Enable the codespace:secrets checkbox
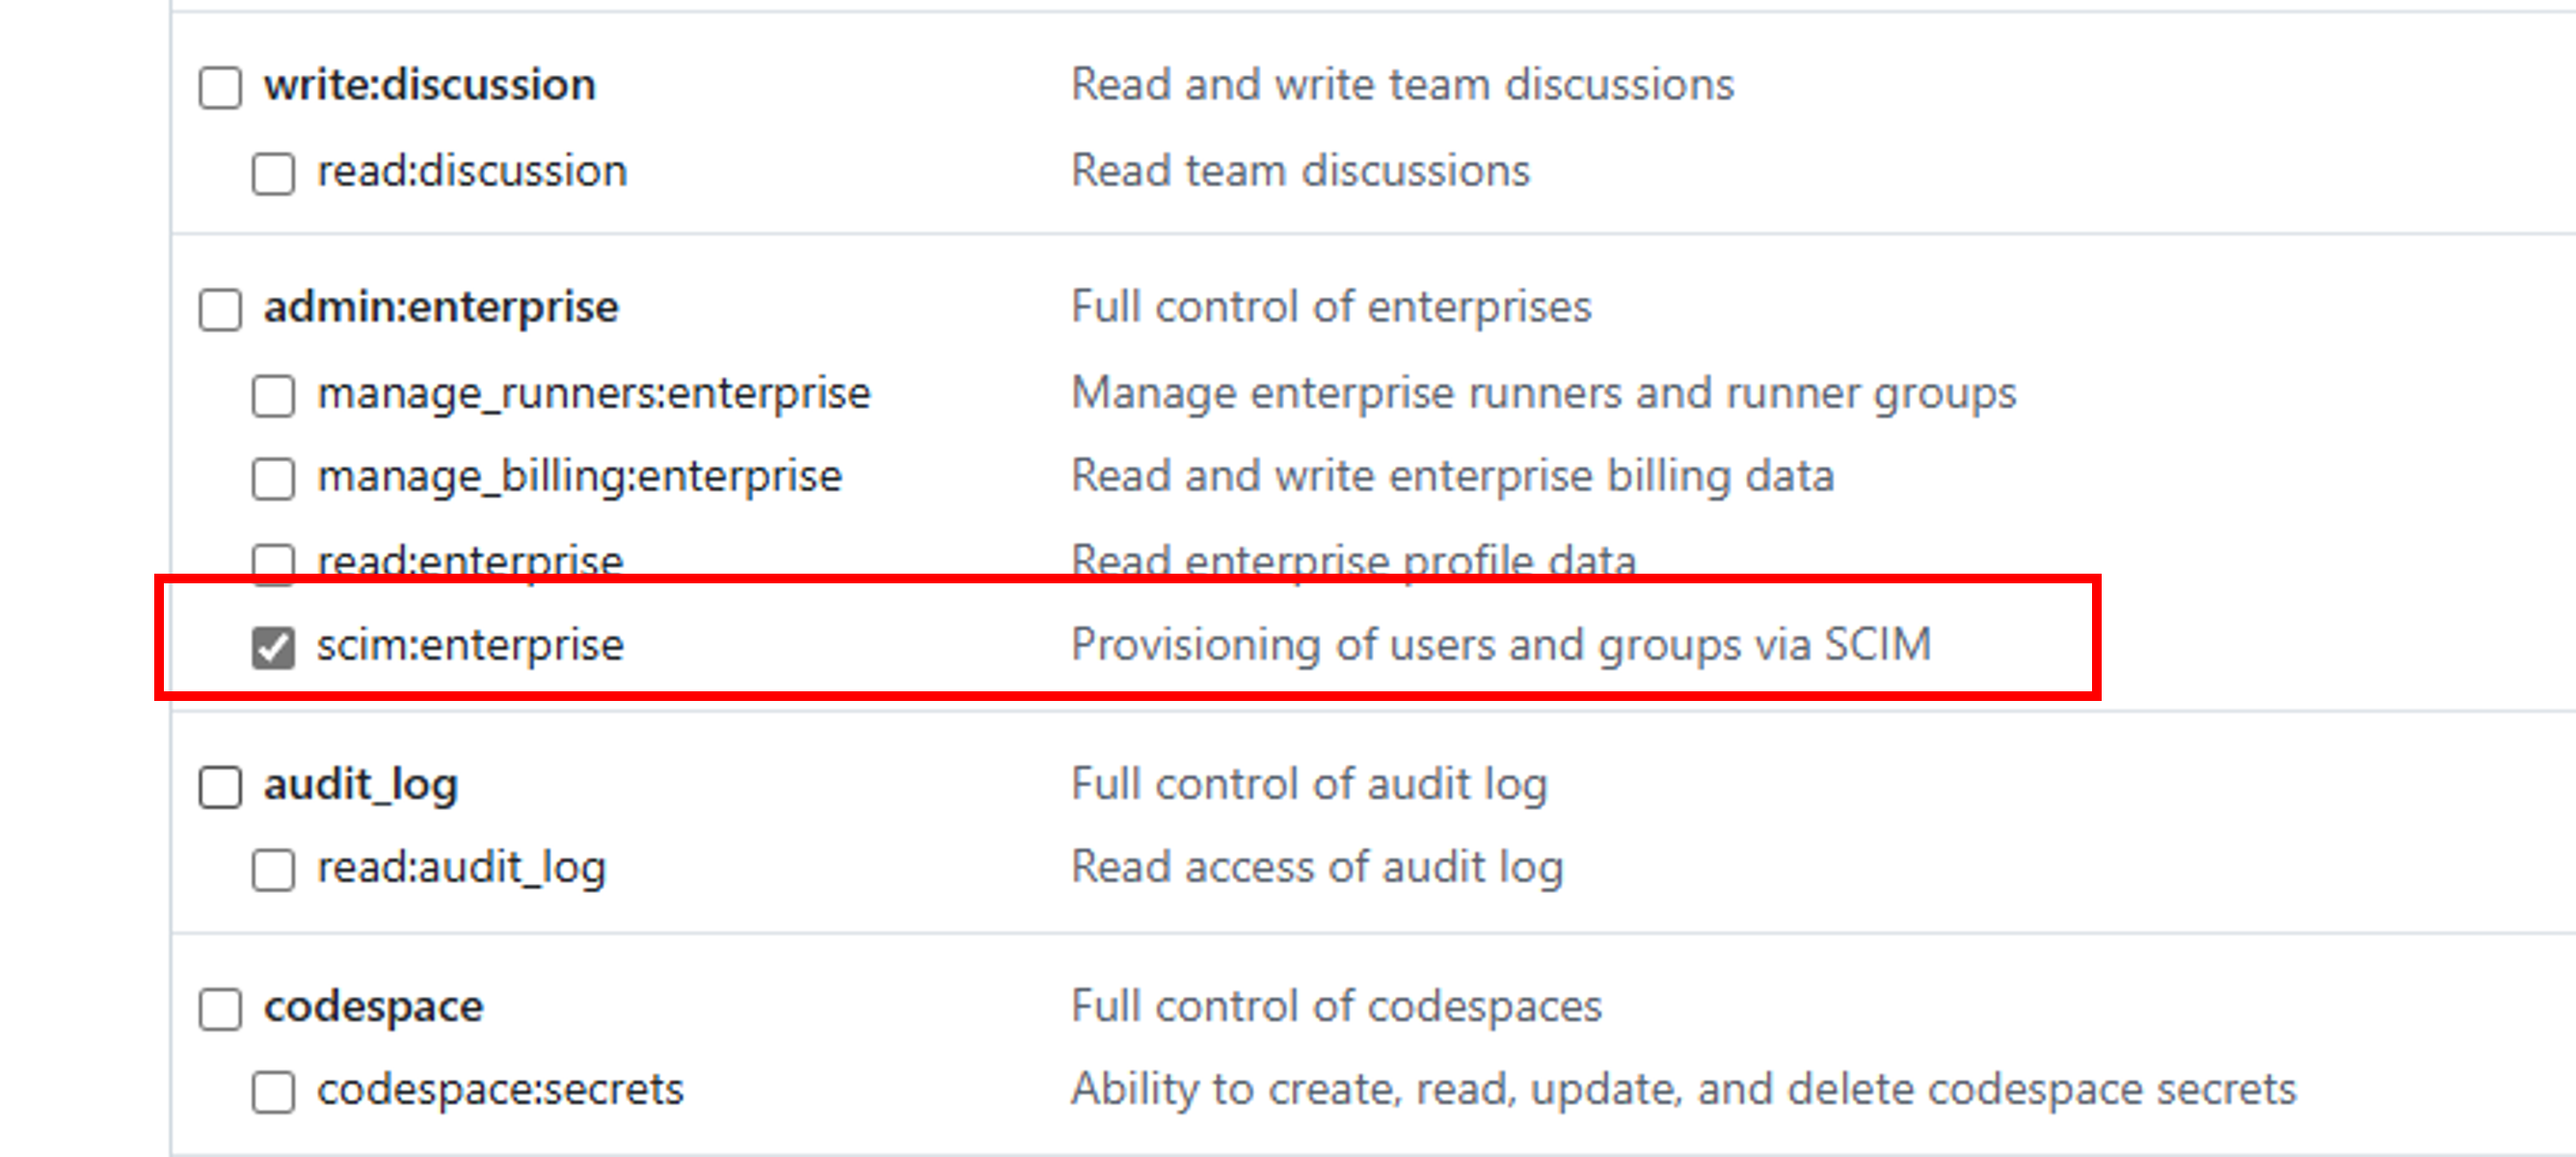Screen dimensions: 2576x1157 click(x=273, y=1091)
